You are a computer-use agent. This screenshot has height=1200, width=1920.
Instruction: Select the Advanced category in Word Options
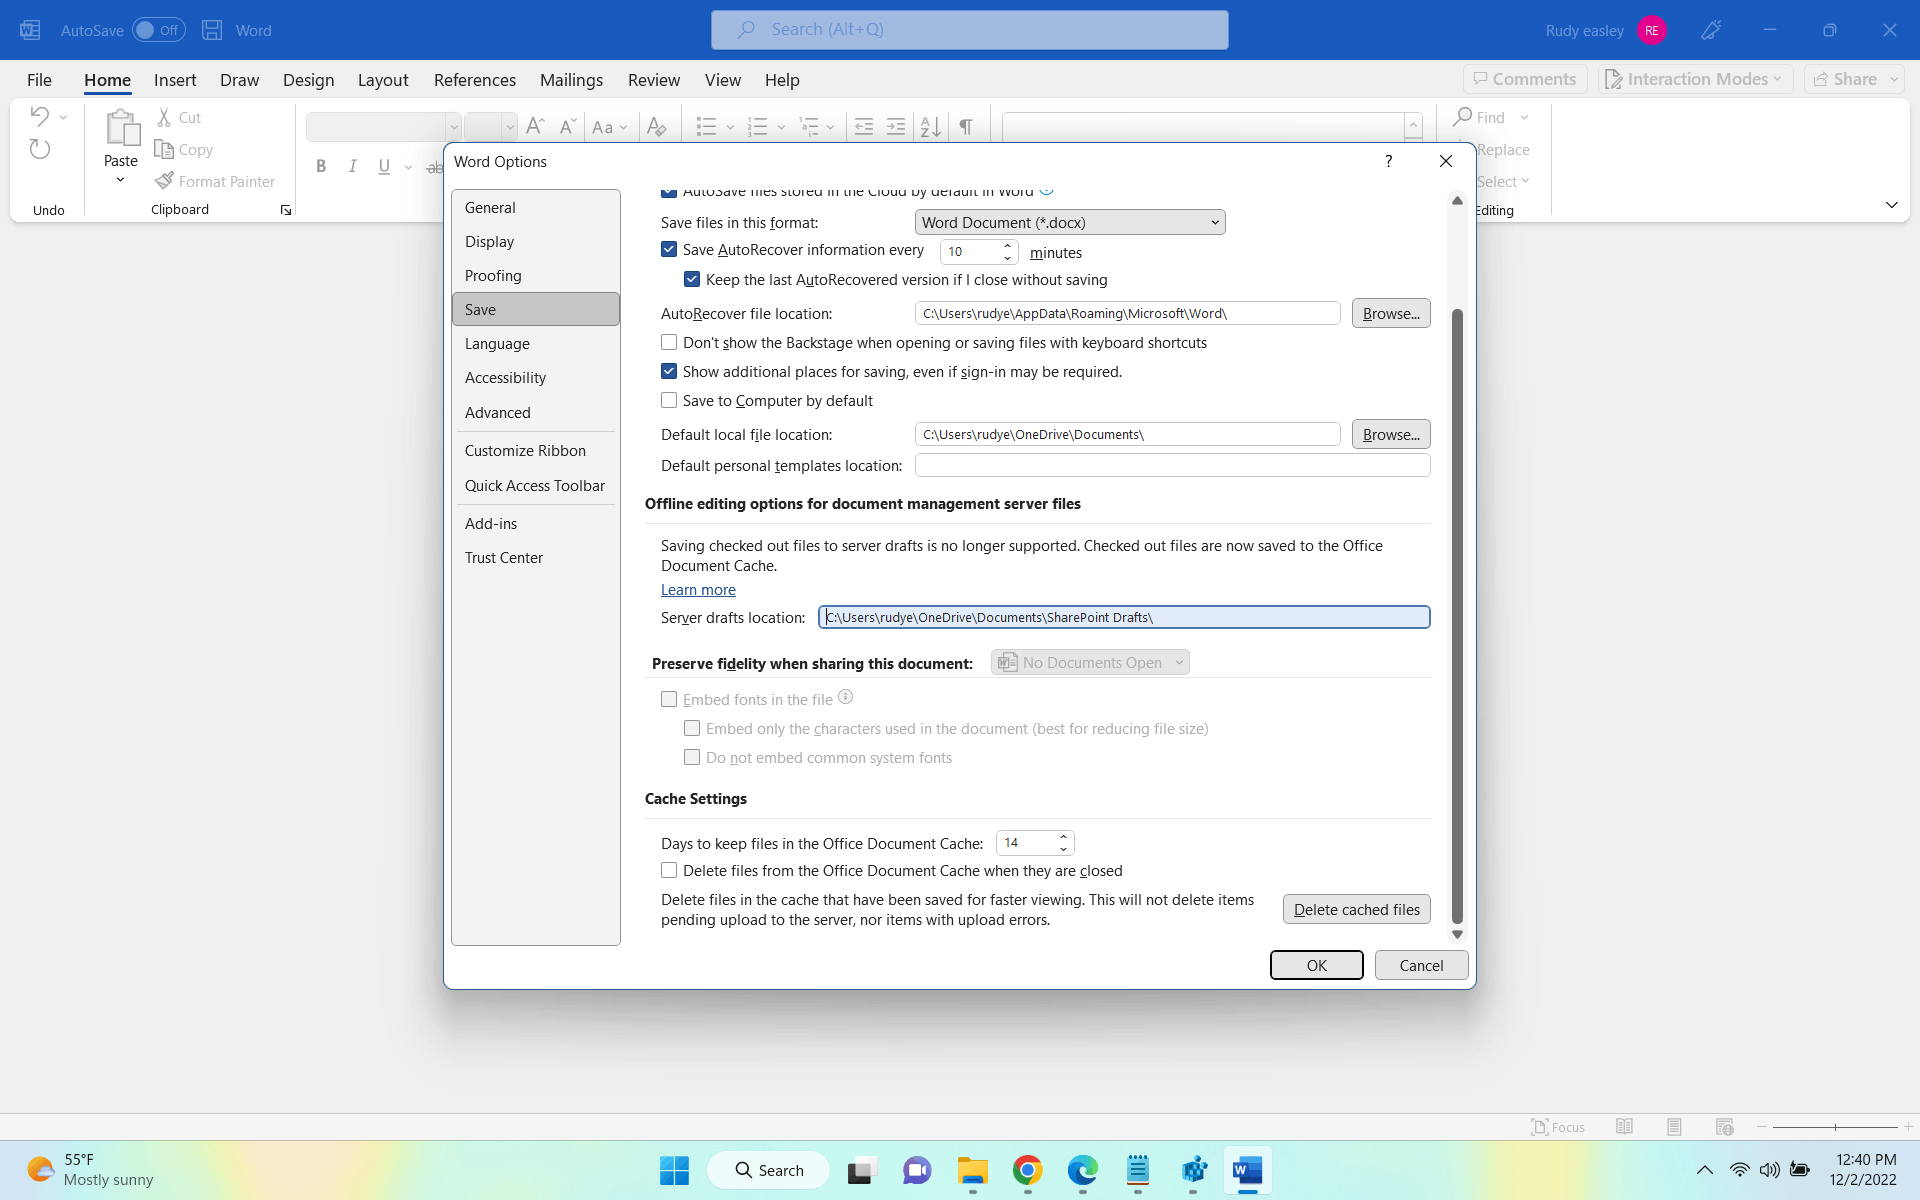point(497,413)
